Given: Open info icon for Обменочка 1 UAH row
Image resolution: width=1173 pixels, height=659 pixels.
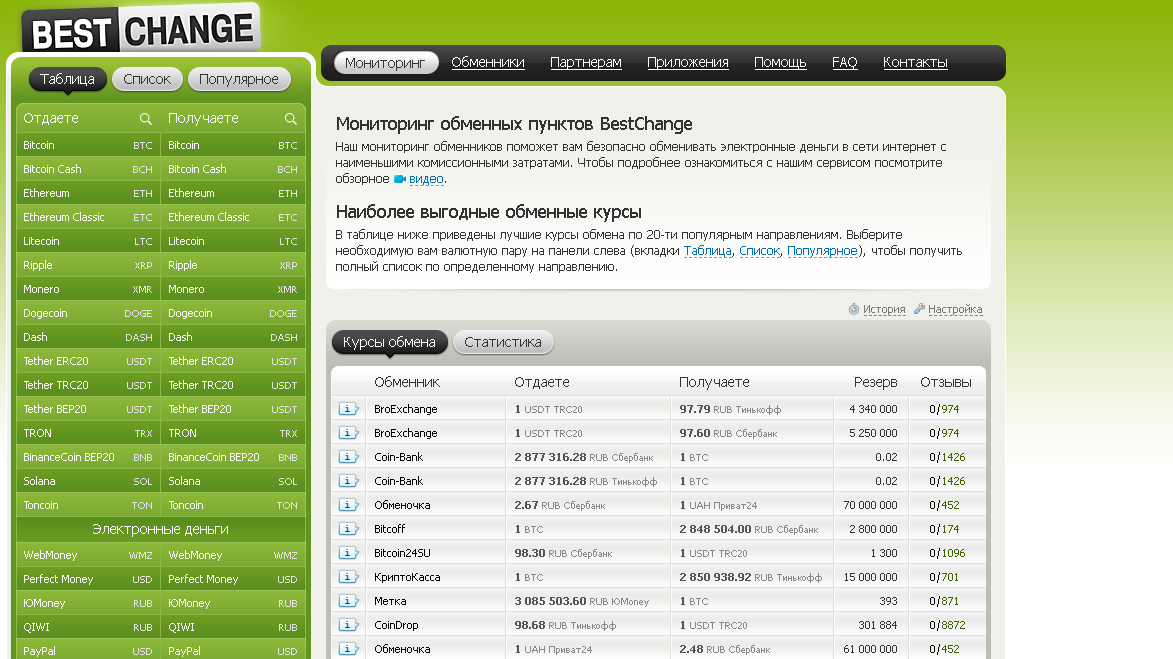Looking at the screenshot, I should point(348,648).
